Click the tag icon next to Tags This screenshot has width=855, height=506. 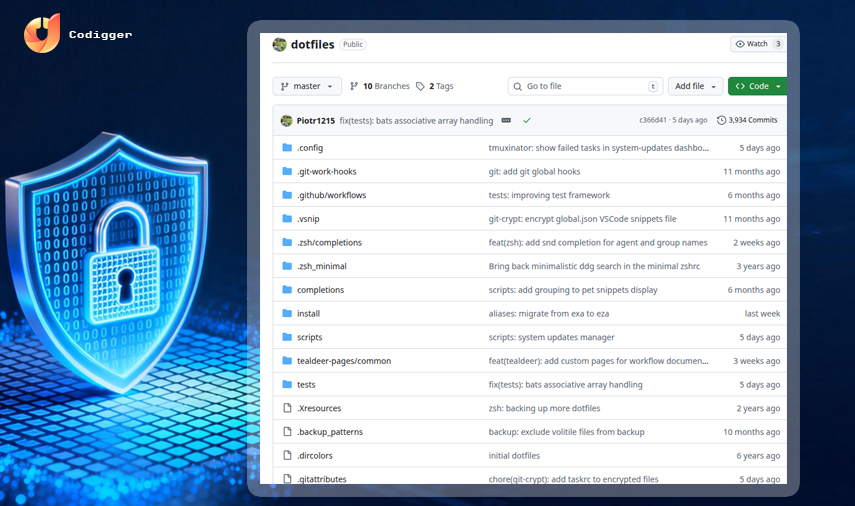click(420, 86)
